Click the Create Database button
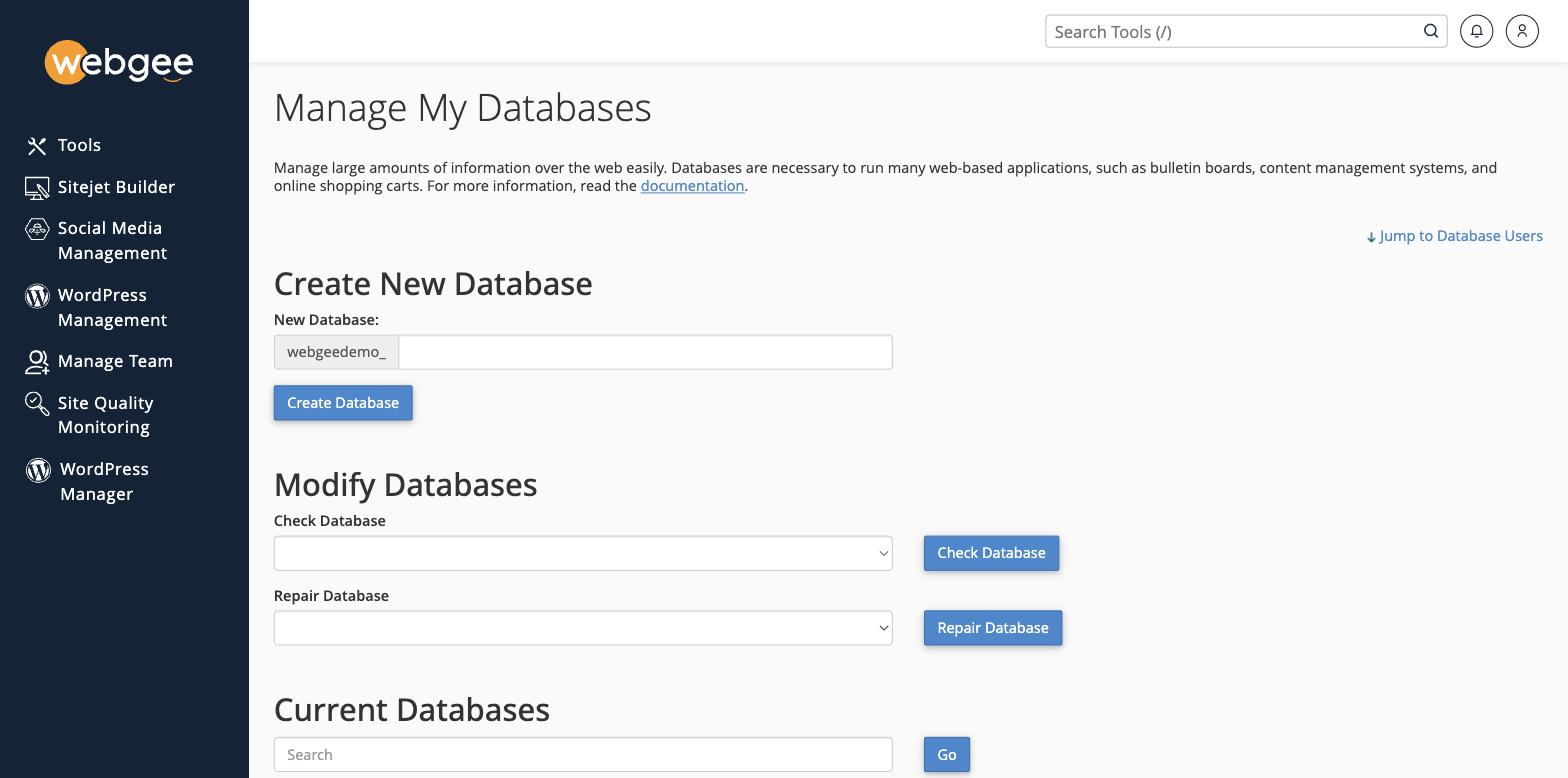1568x778 pixels. [343, 403]
